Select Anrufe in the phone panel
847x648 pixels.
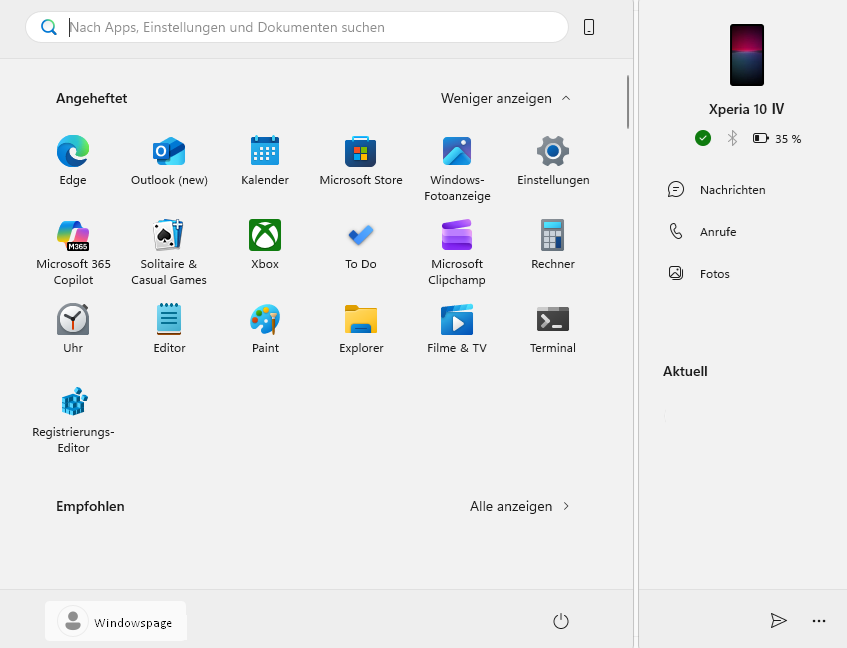[x=717, y=232]
